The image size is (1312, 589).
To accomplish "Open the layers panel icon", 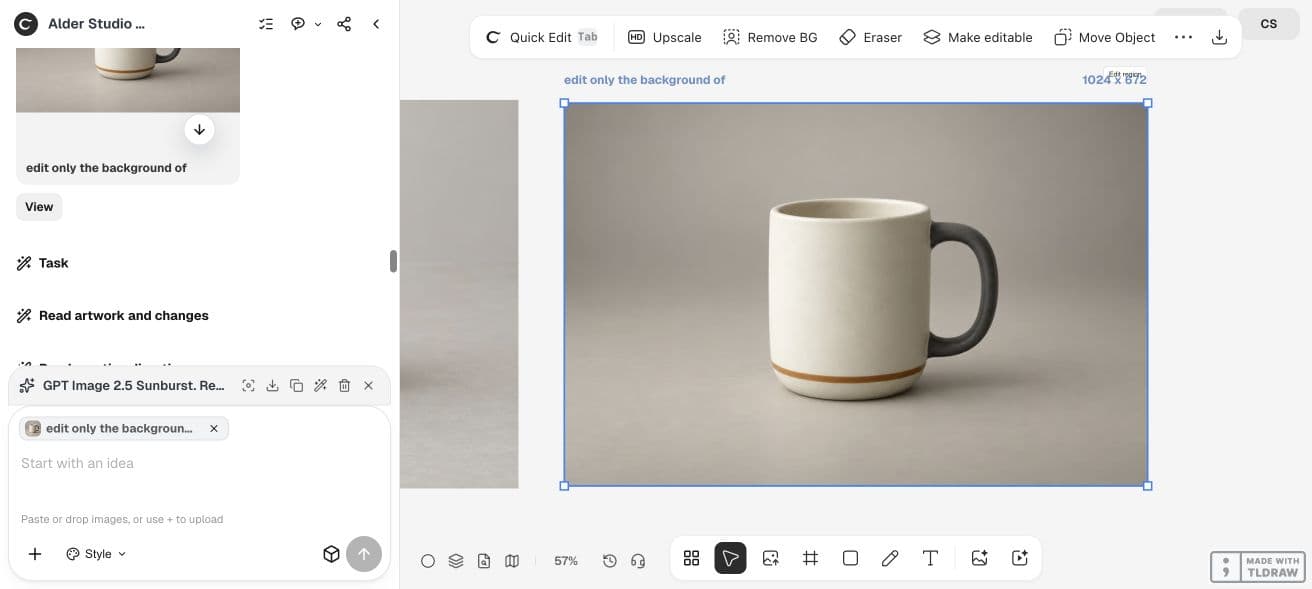I will coord(456,561).
